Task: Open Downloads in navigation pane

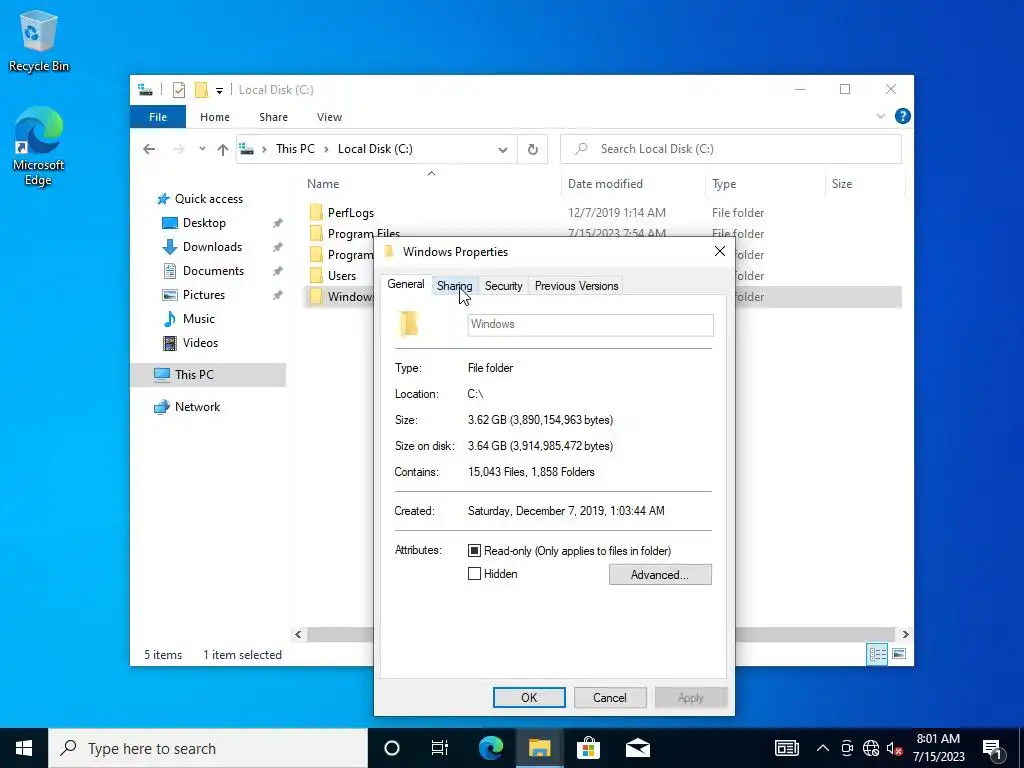Action: (x=212, y=247)
